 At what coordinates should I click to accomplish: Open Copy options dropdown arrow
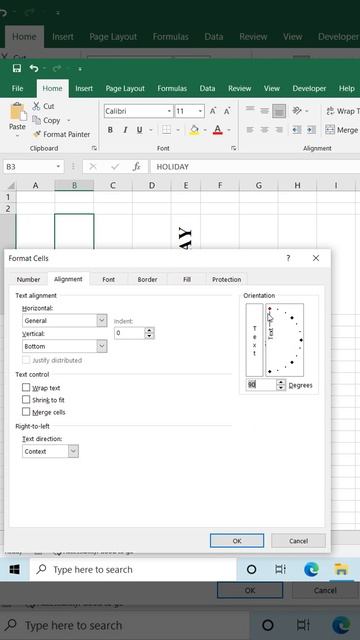[68, 120]
